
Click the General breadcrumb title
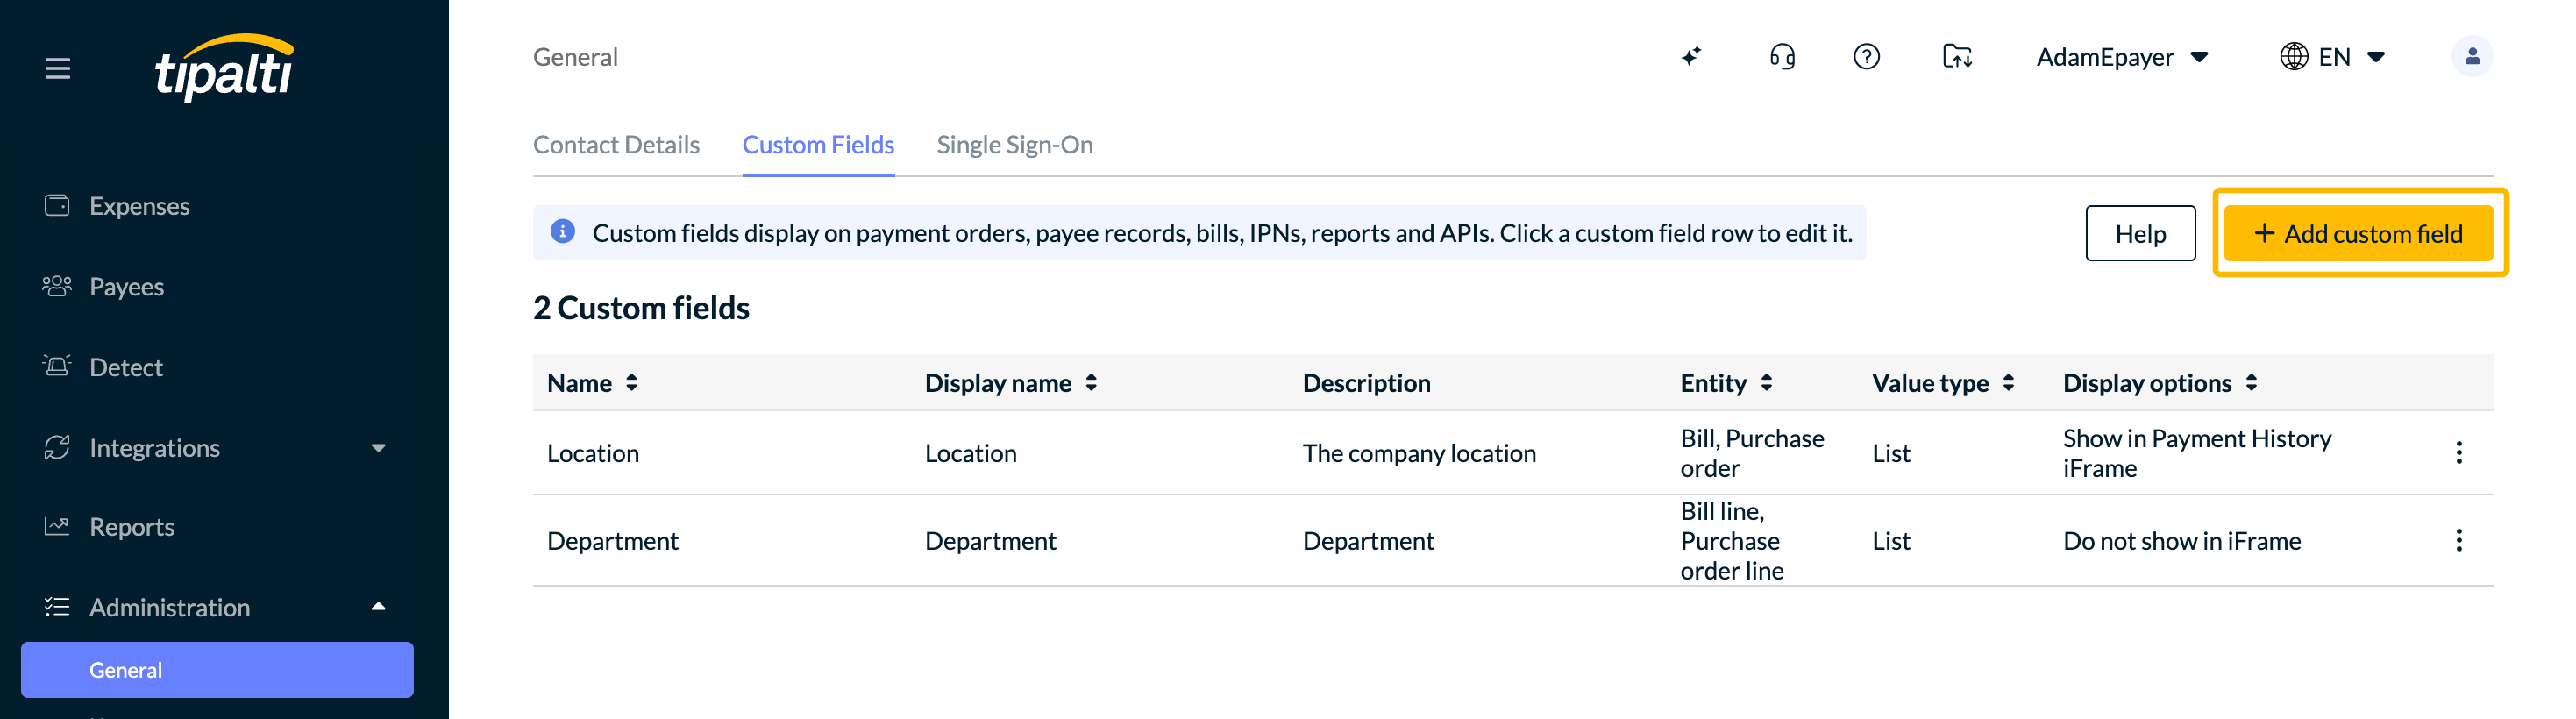click(x=575, y=57)
